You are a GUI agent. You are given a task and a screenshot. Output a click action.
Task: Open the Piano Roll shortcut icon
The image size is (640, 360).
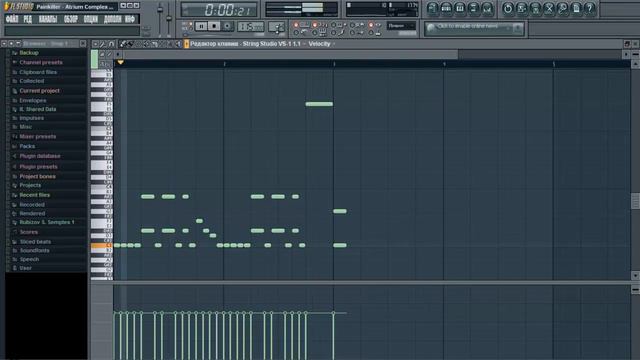(x=460, y=8)
